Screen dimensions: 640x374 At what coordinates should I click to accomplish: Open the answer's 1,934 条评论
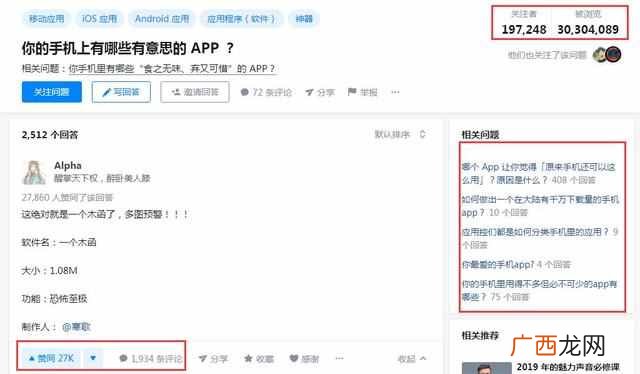[151, 359]
